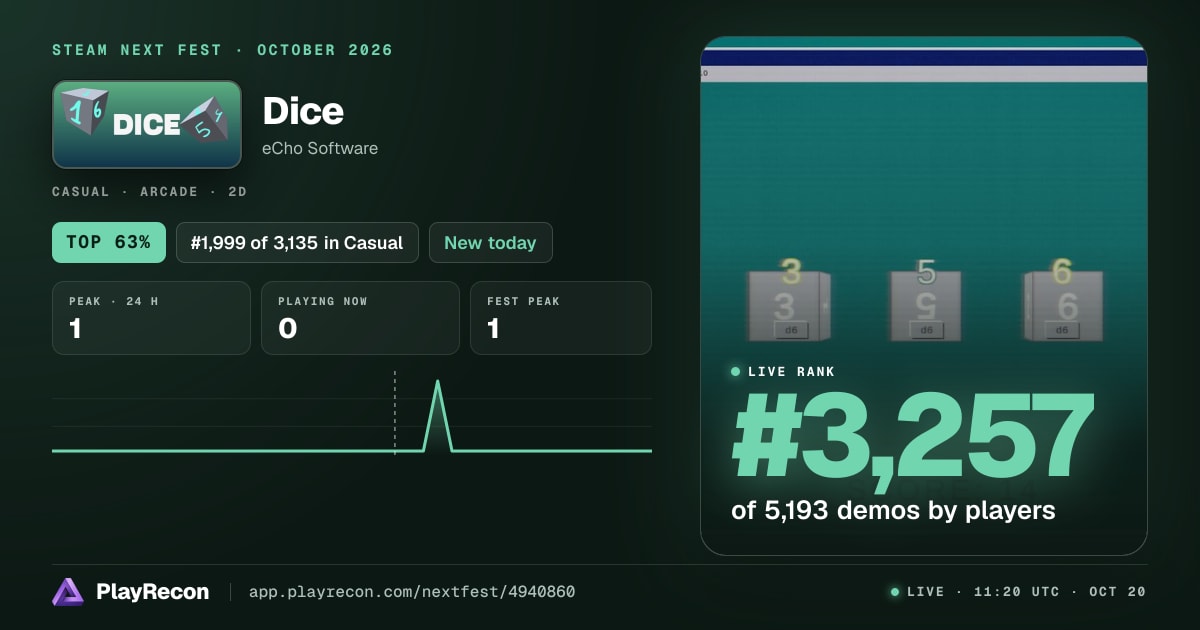Click the New today tag
Viewport: 1200px width, 630px height.
click(x=490, y=242)
